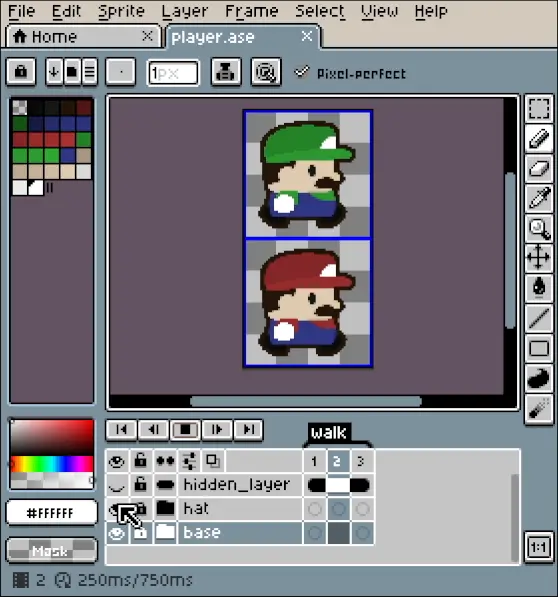
Task: Select the Rectangular Marquee tool
Action: pyautogui.click(x=539, y=109)
